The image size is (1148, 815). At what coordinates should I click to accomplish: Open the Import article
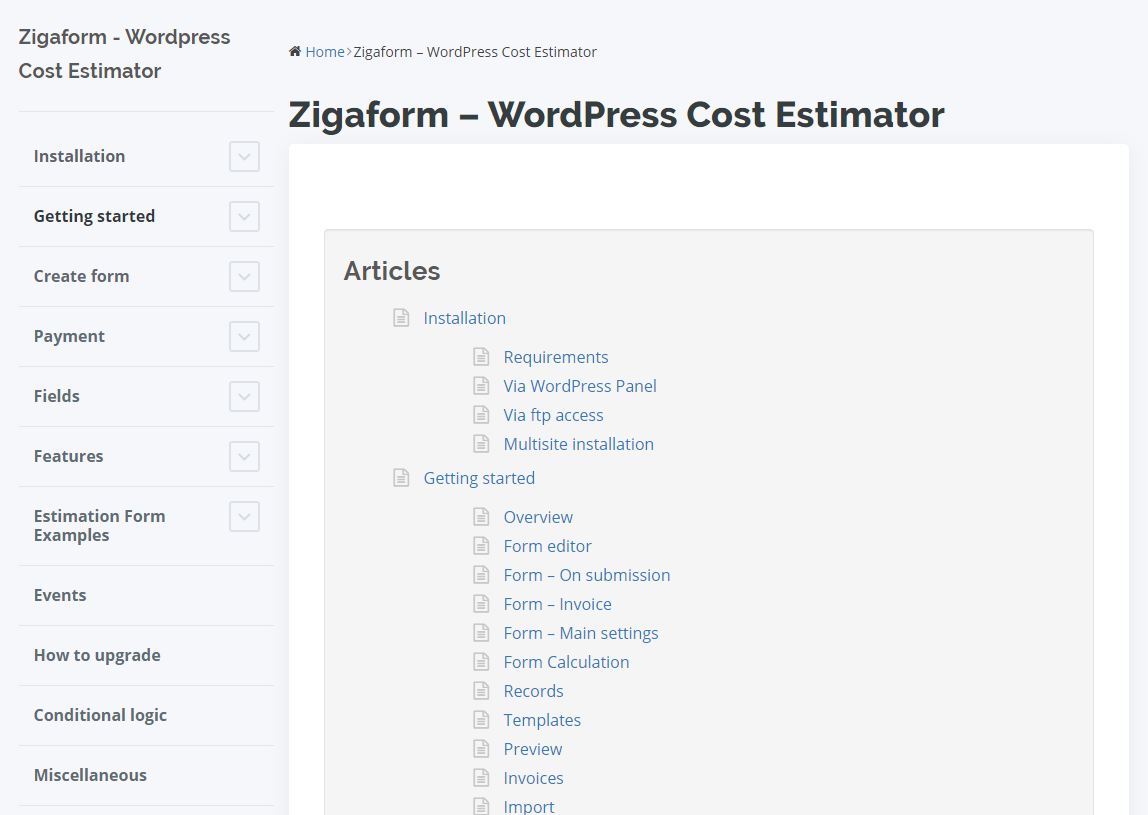point(529,806)
